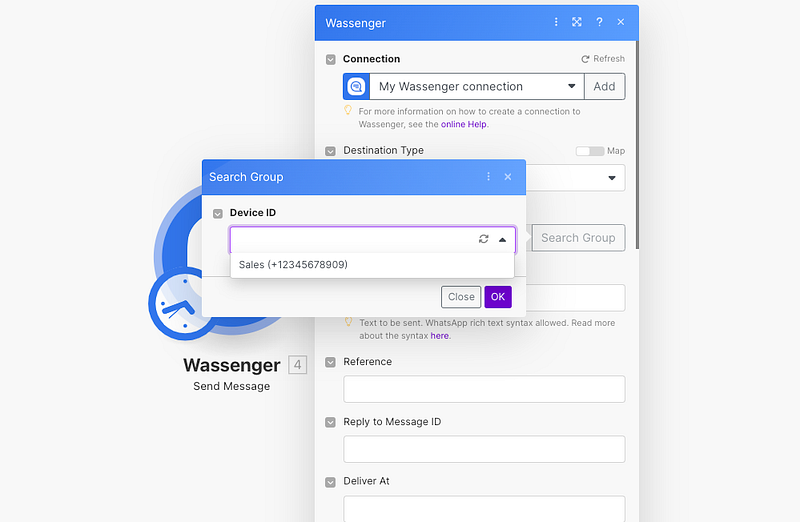Click the Wassenger connection logo icon
This screenshot has height=522, width=800.
[x=356, y=87]
